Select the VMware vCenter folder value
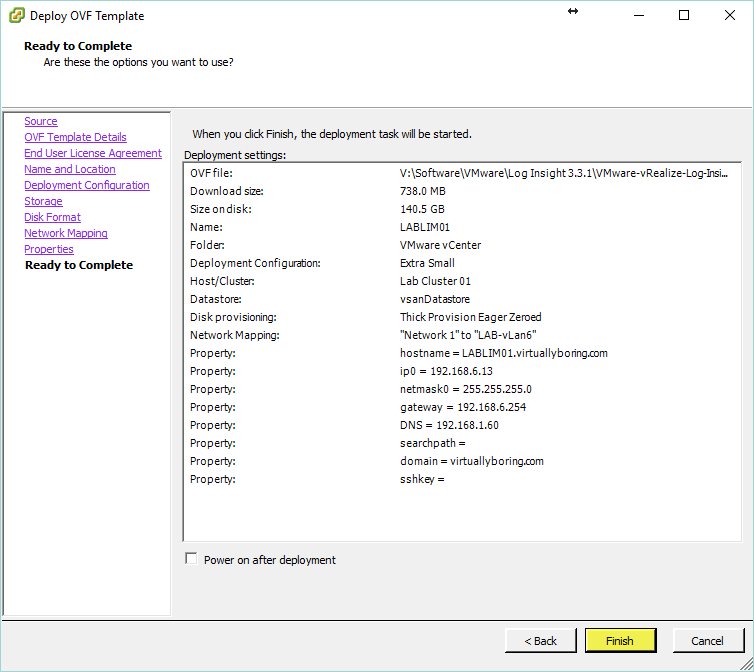 pyautogui.click(x=440, y=245)
